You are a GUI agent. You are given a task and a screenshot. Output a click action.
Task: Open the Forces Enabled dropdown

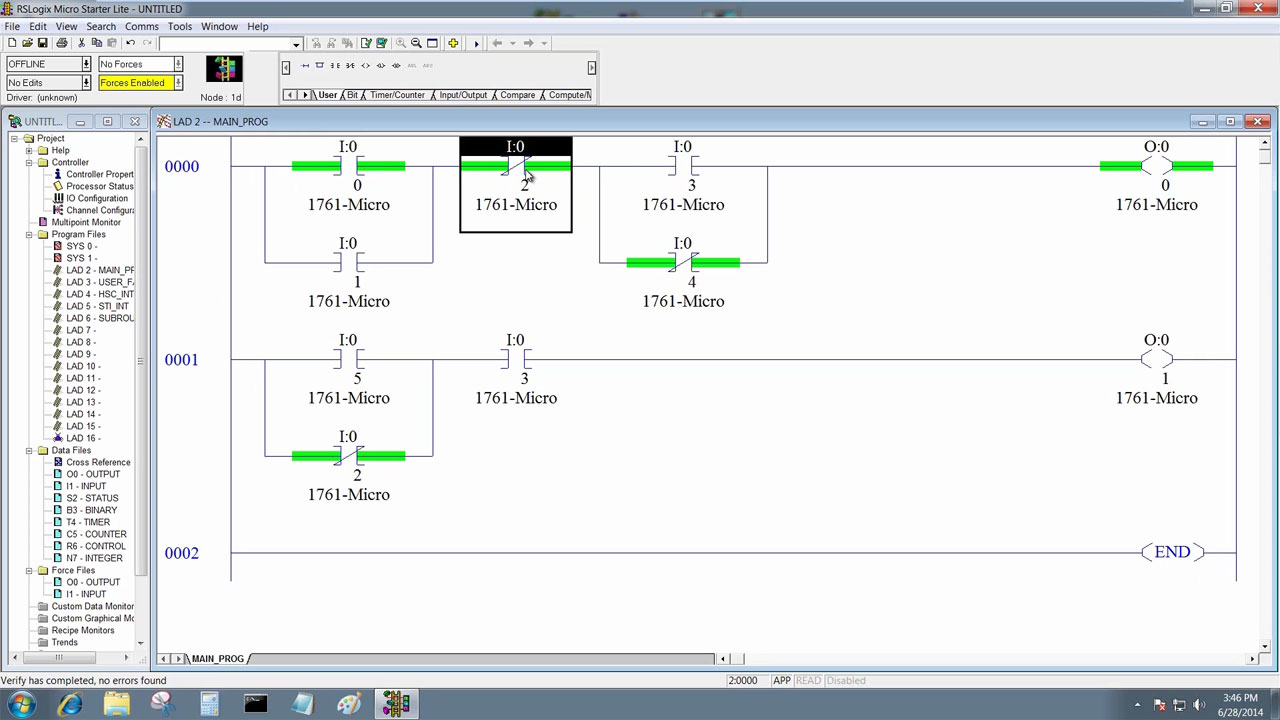tap(178, 83)
